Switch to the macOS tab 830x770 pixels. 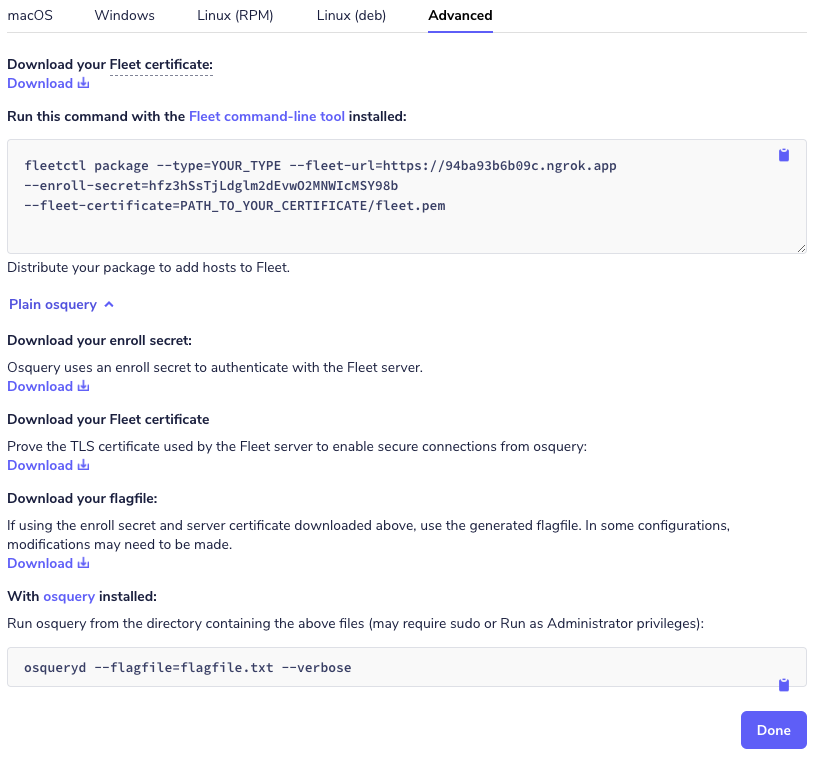[30, 15]
